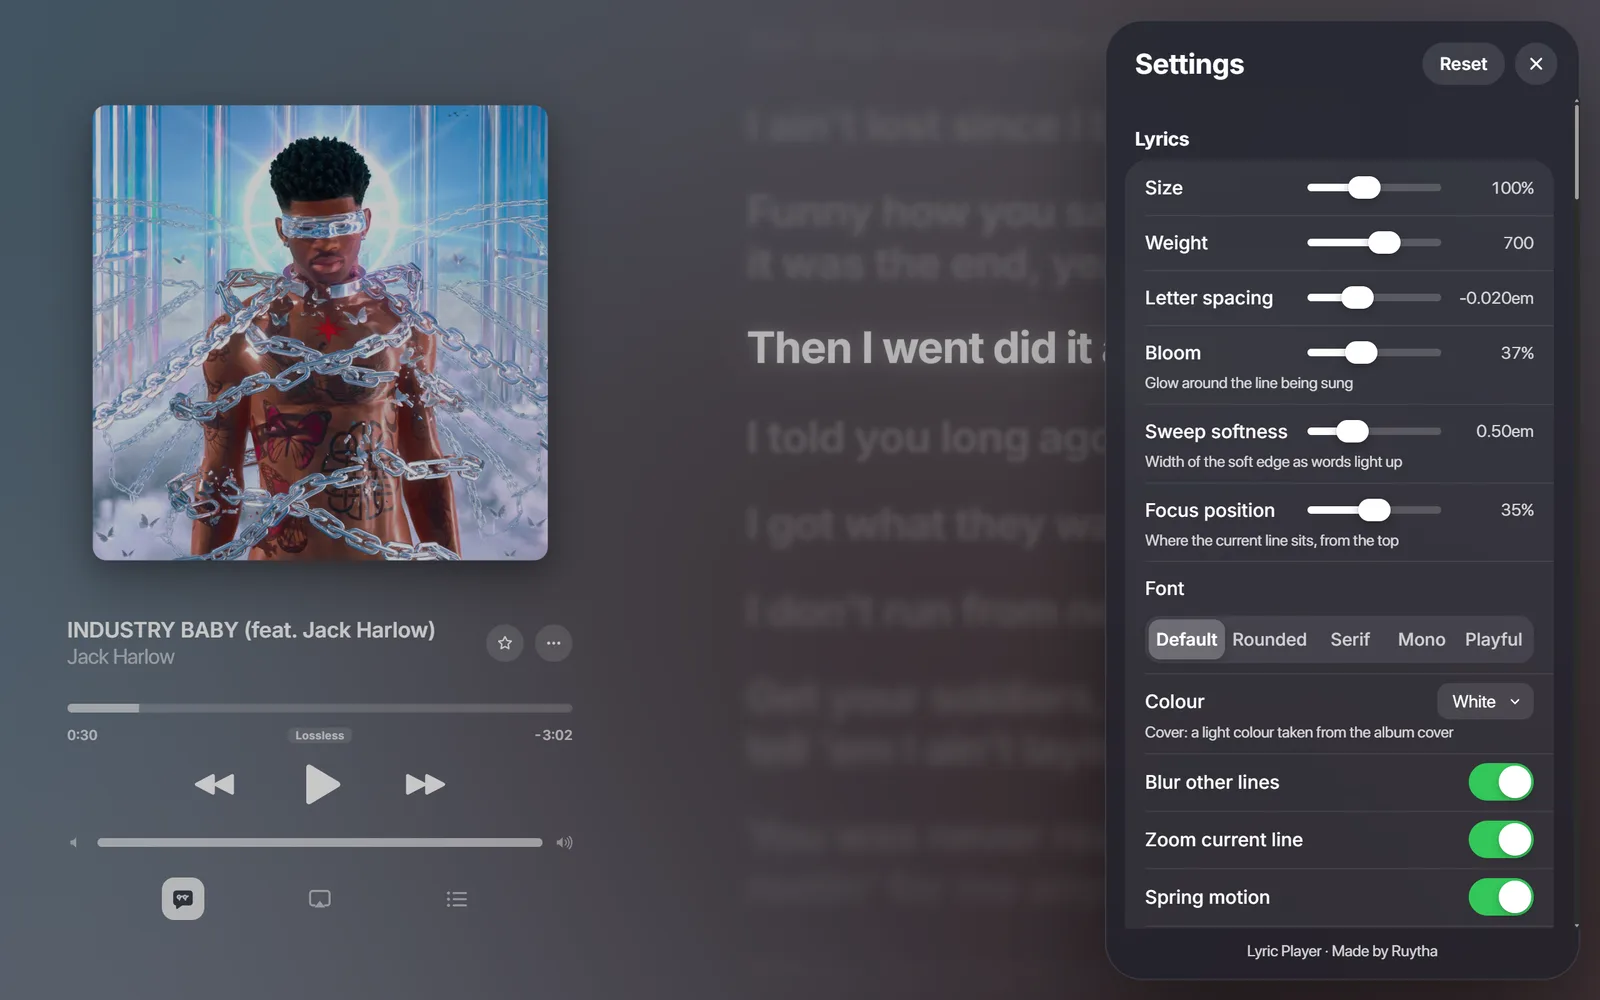Adjust the Bloom slider
This screenshot has height=1000, width=1600.
[x=1374, y=353]
